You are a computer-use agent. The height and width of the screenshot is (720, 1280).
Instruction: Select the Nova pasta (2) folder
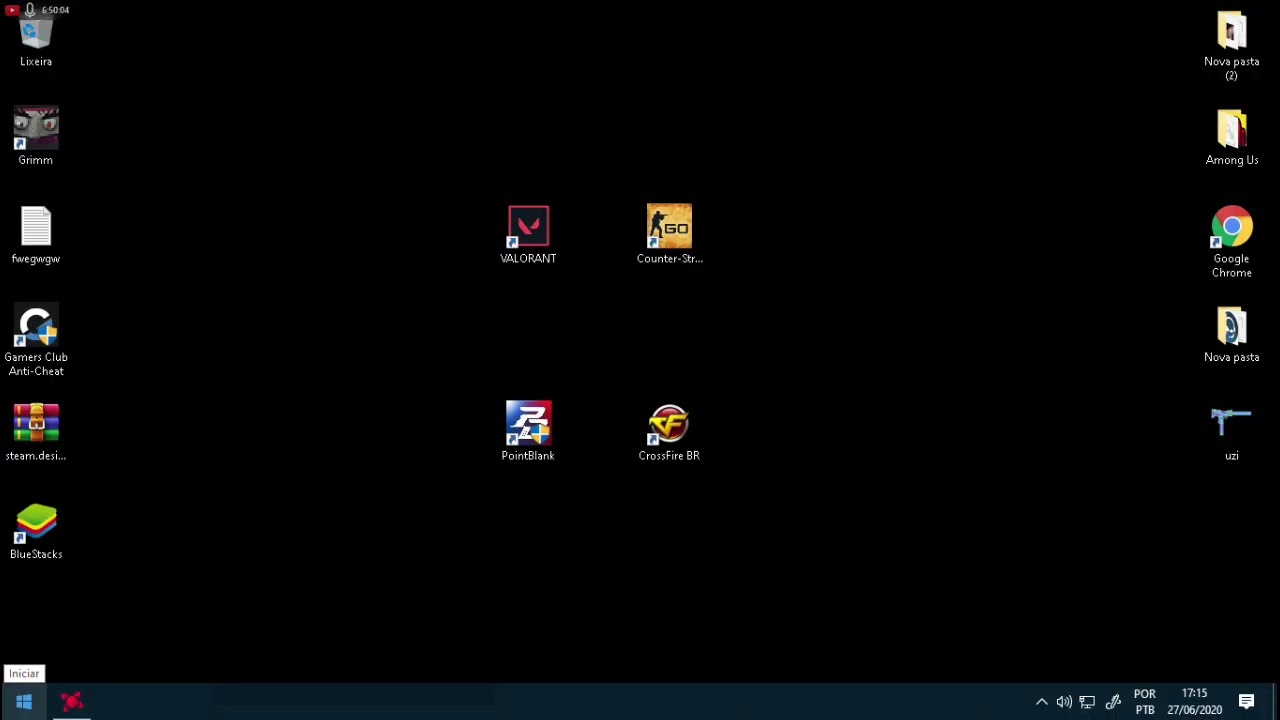[1232, 46]
